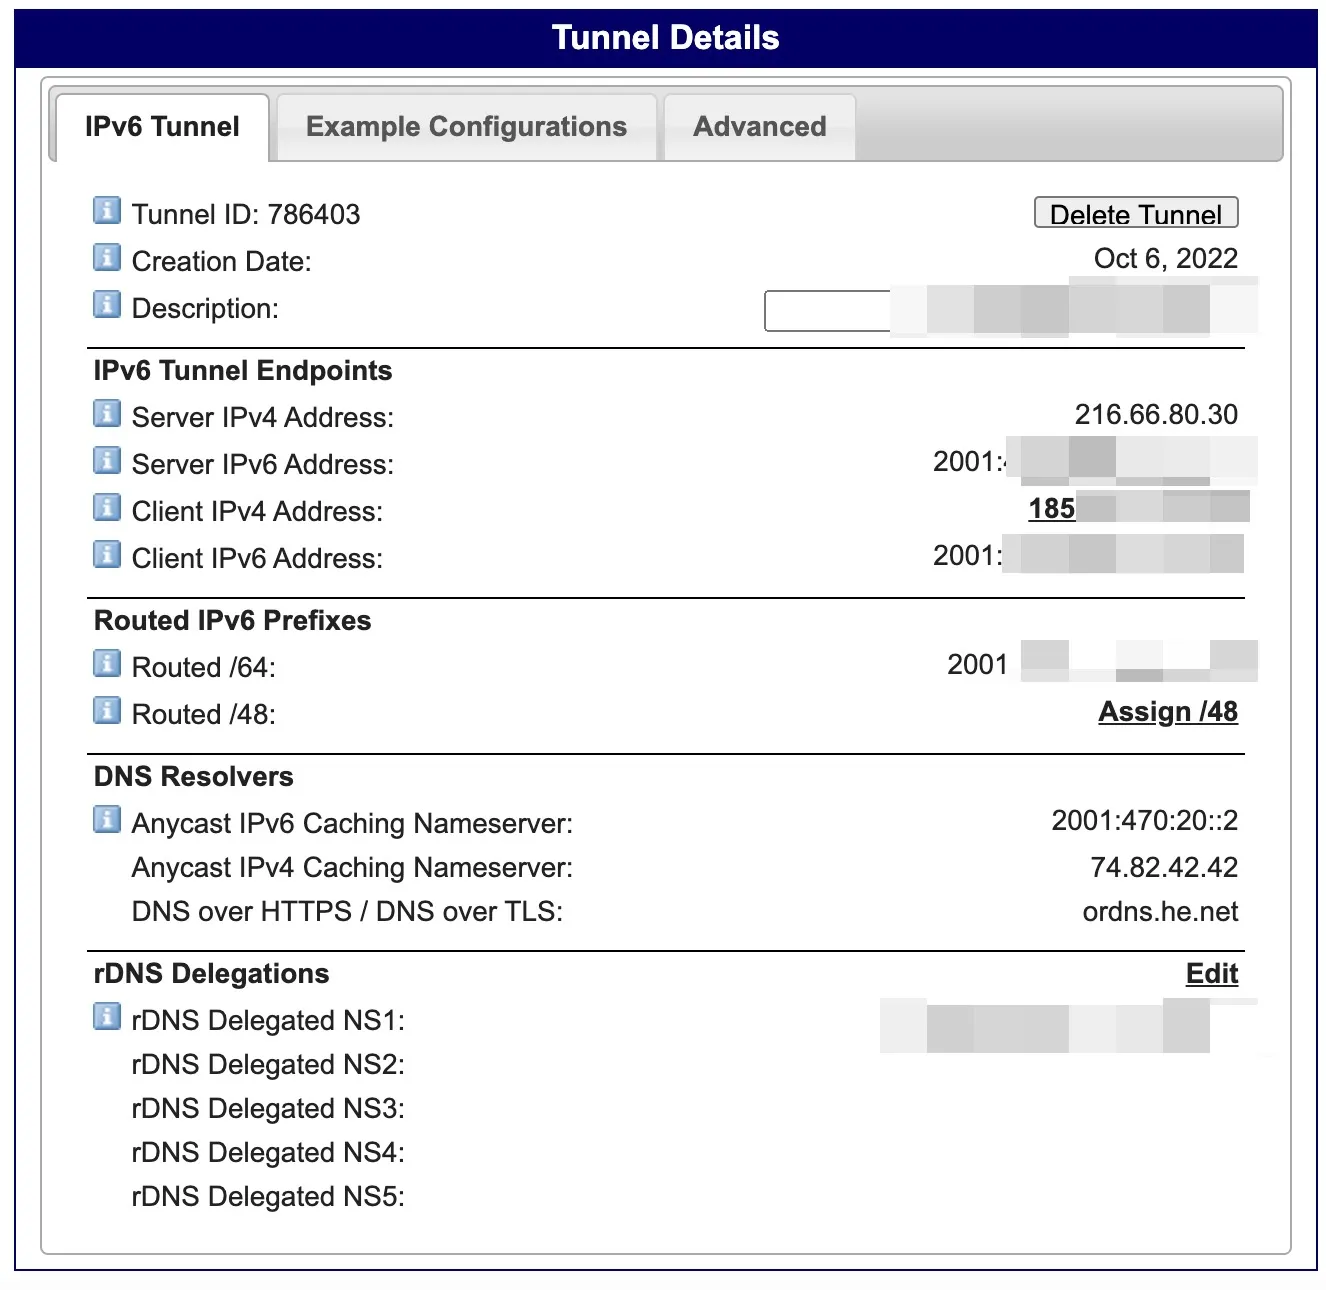Switch to the IPv6 Tunnel tab

pos(162,127)
